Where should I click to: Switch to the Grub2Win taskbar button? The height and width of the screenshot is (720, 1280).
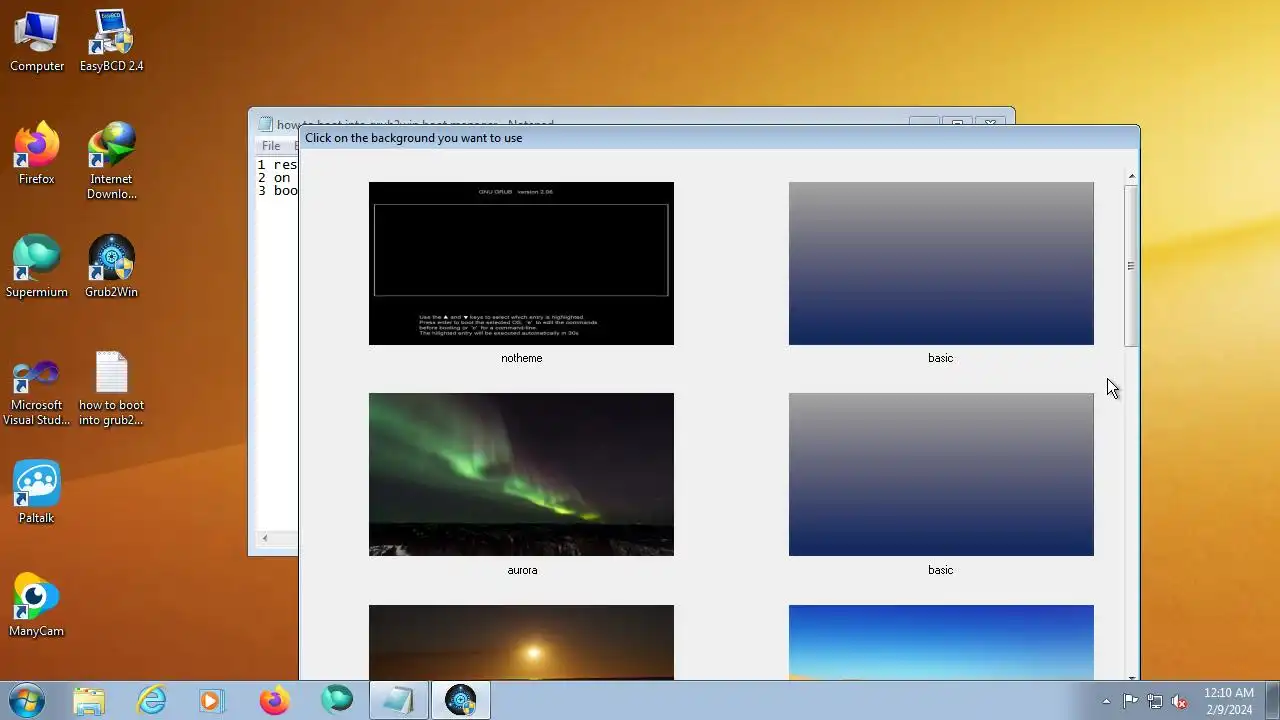pos(461,701)
